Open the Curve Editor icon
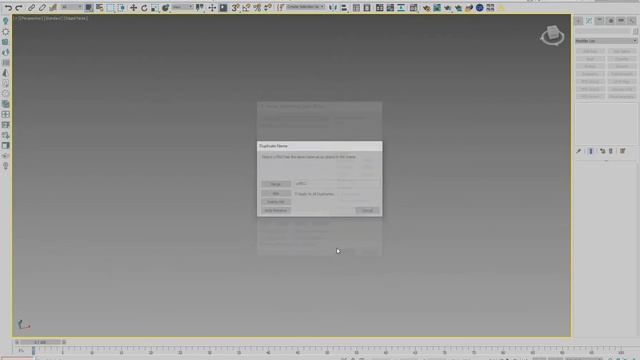The width and height of the screenshot is (640, 360). [390, 8]
